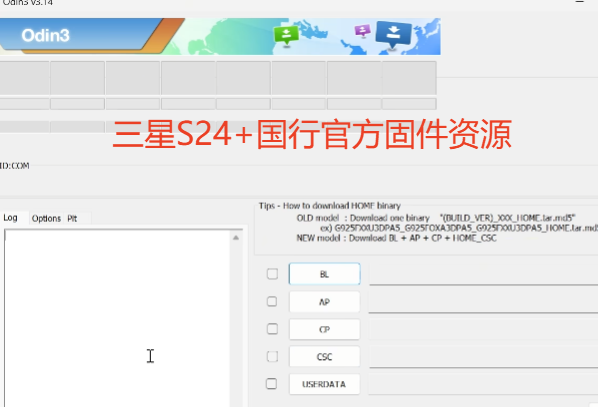Click the green download marker icon
Screen dimensions: 598x407
click(286, 36)
